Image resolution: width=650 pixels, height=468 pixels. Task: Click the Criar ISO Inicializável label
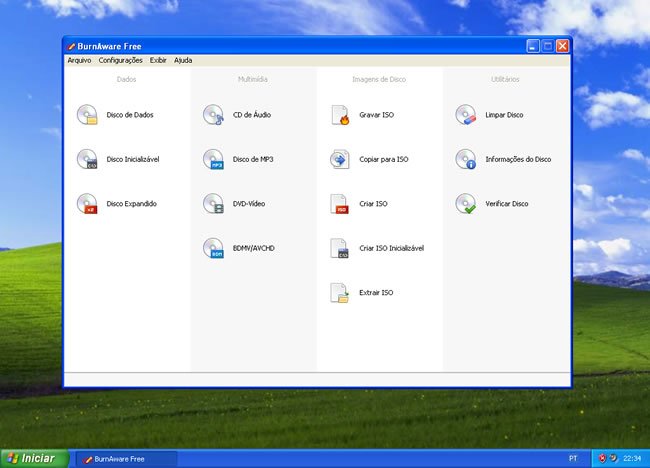391,248
